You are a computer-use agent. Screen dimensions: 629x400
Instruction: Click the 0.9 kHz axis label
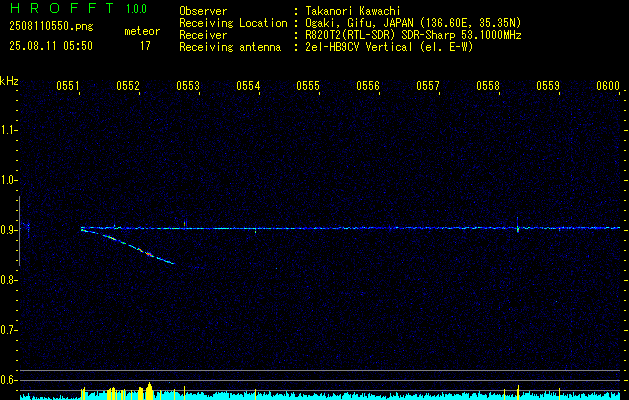(x=8, y=230)
